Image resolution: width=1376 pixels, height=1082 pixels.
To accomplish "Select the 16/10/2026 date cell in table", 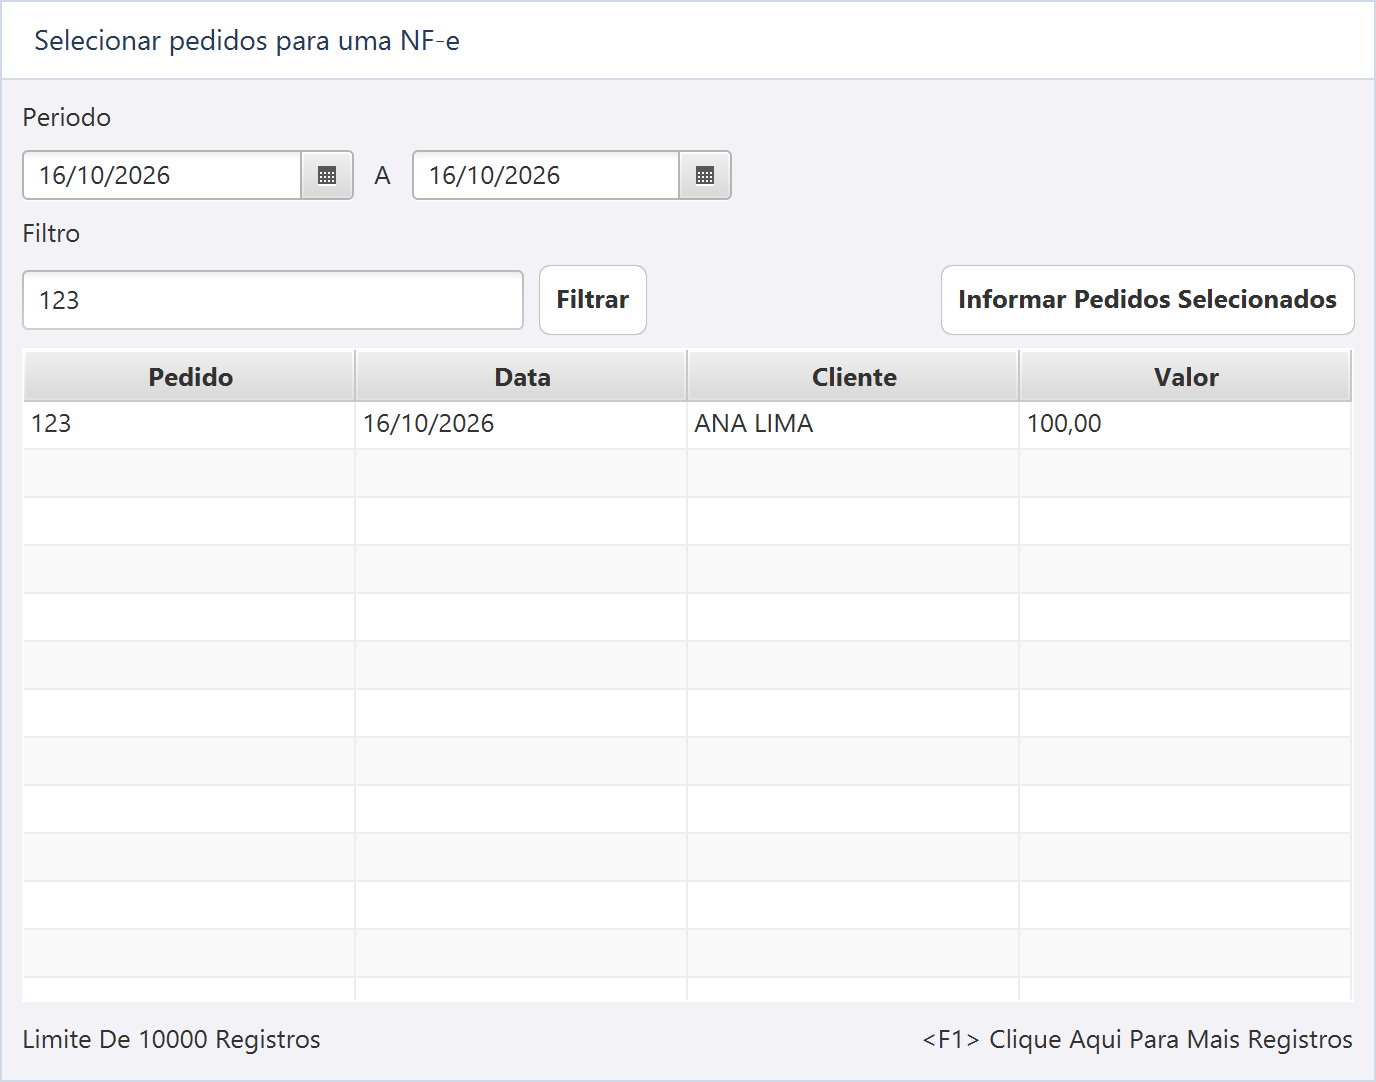I will tap(521, 424).
